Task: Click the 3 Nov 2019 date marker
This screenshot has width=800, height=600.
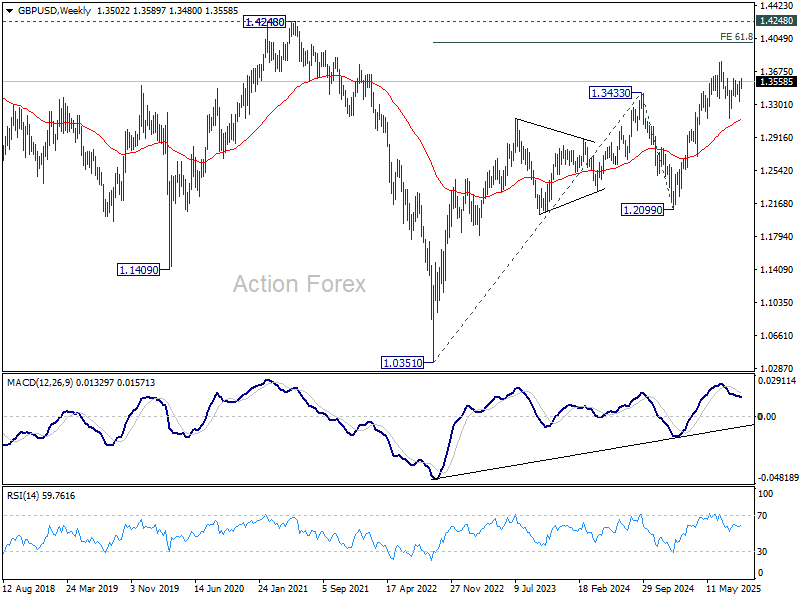Action: coord(155,588)
